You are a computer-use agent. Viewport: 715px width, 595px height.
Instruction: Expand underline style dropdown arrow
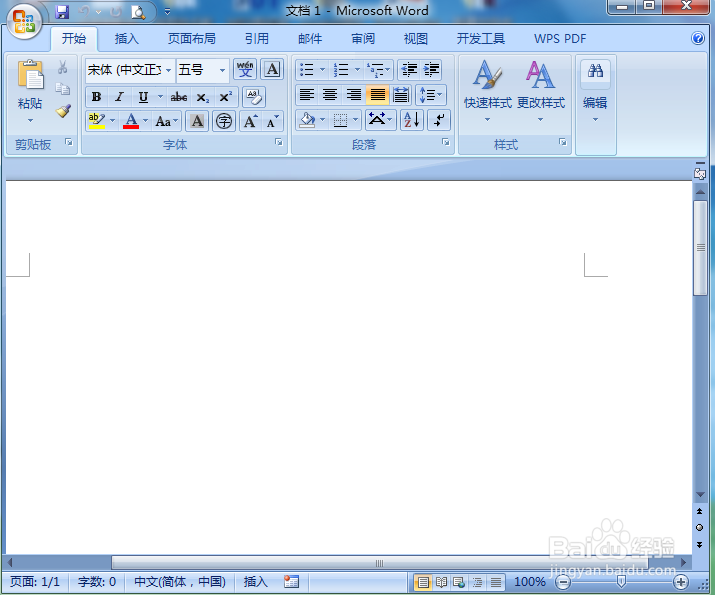(x=160, y=97)
